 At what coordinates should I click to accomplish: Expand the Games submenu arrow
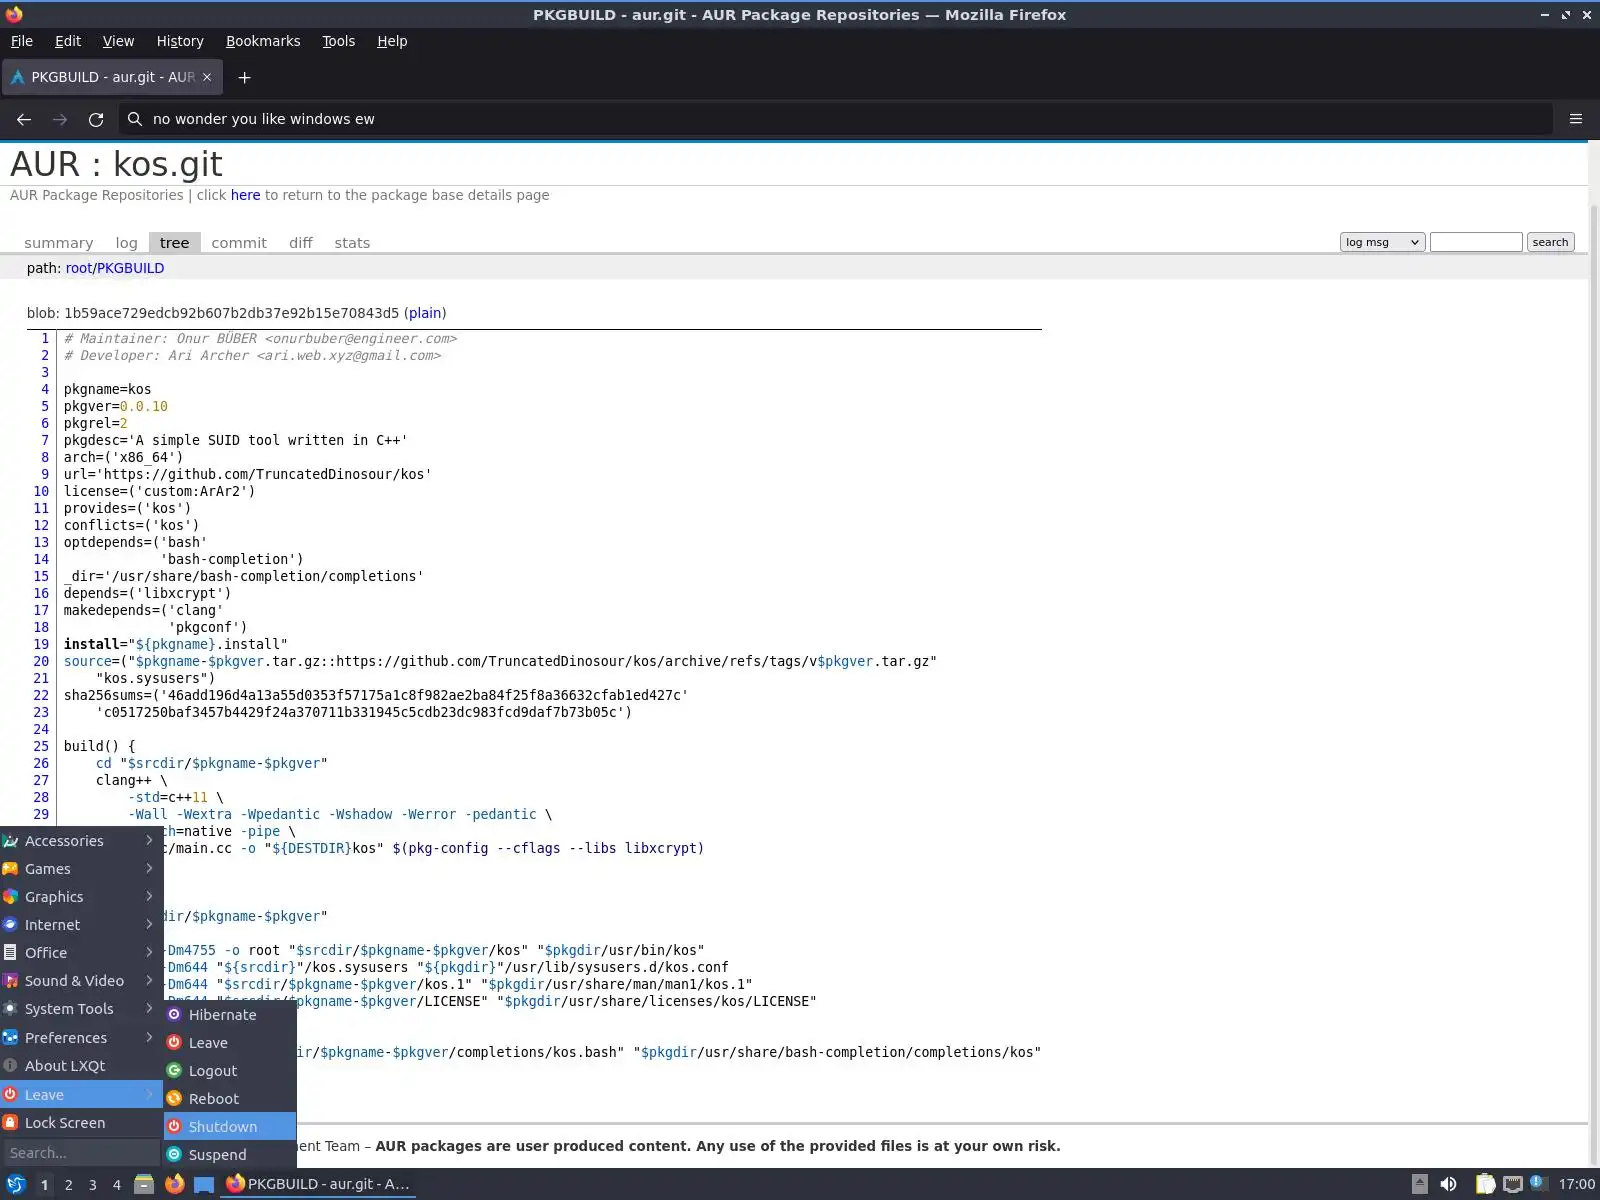pos(149,868)
